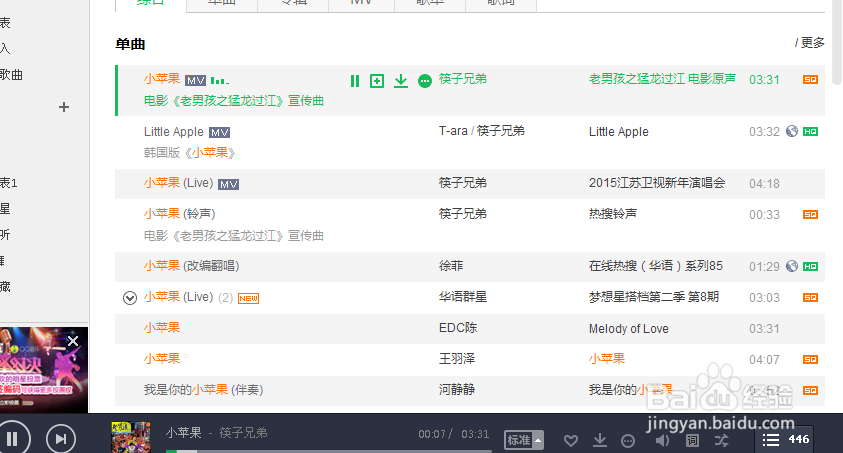Image resolution: width=843 pixels, height=453 pixels.
Task: Click HQ badge on 徐菲 row
Action: click(810, 267)
